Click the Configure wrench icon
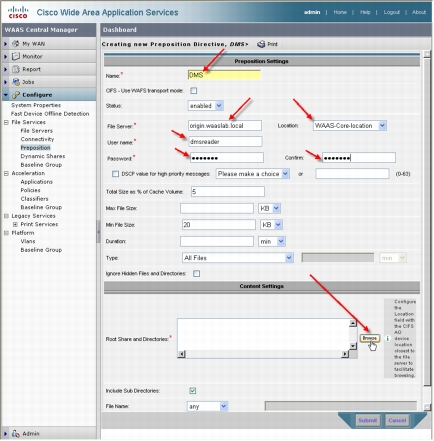Image resolution: width=434 pixels, height=441 pixels. pos(15,95)
